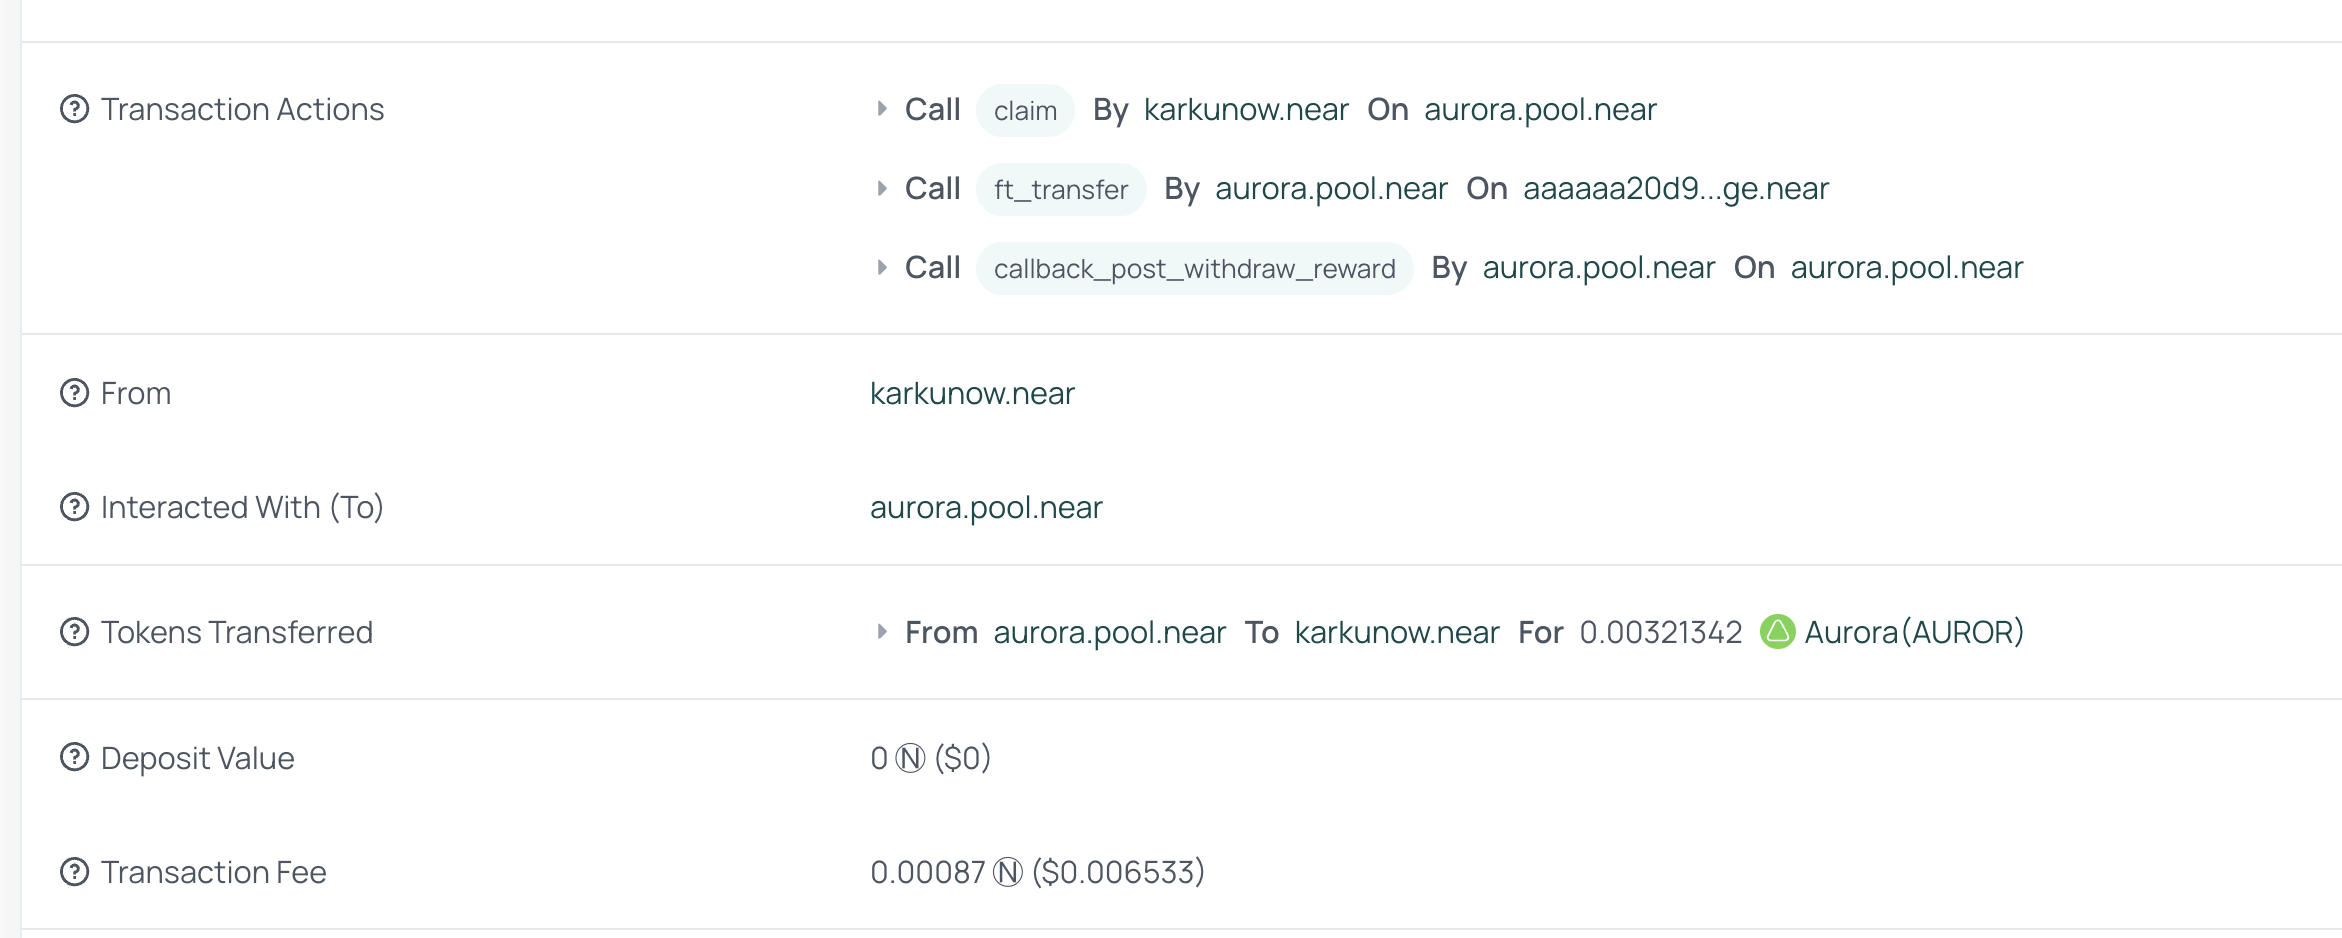Open the aaaaaa20d9...ge.near contract link
The height and width of the screenshot is (938, 2342).
[1676, 189]
